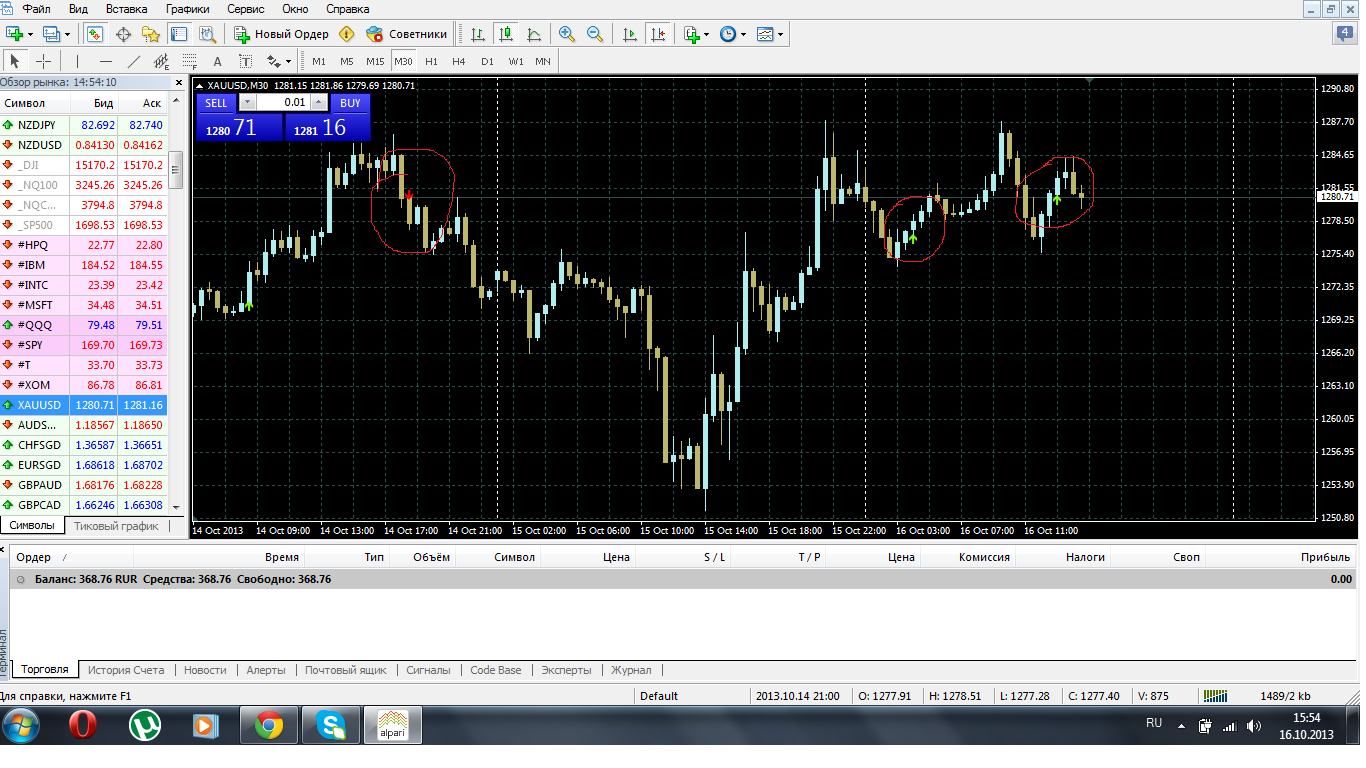Viewport: 1366px width, 768px height.
Task: Click the BUY button on the chart
Action: [350, 102]
